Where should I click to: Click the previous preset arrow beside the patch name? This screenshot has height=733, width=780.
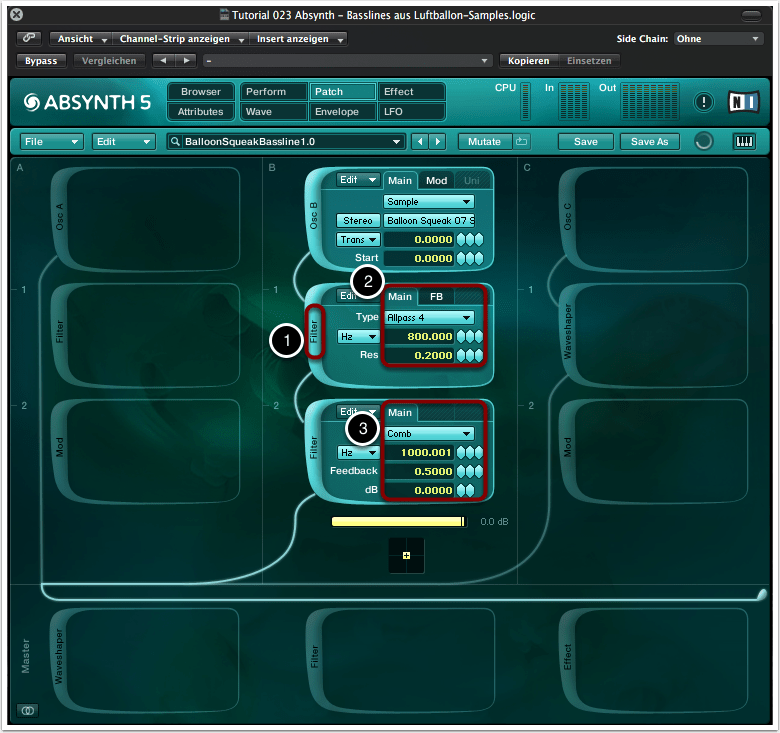pyautogui.click(x=421, y=142)
